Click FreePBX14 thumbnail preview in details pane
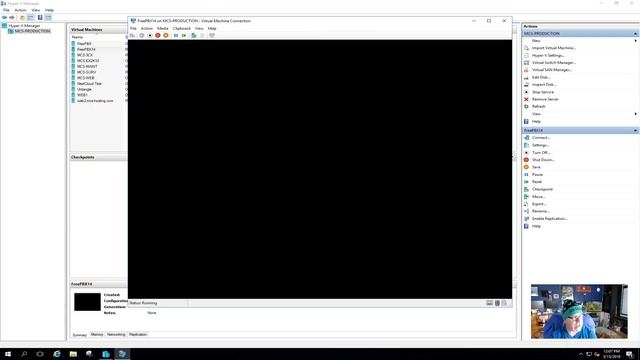This screenshot has height=360, width=640. click(x=87, y=302)
